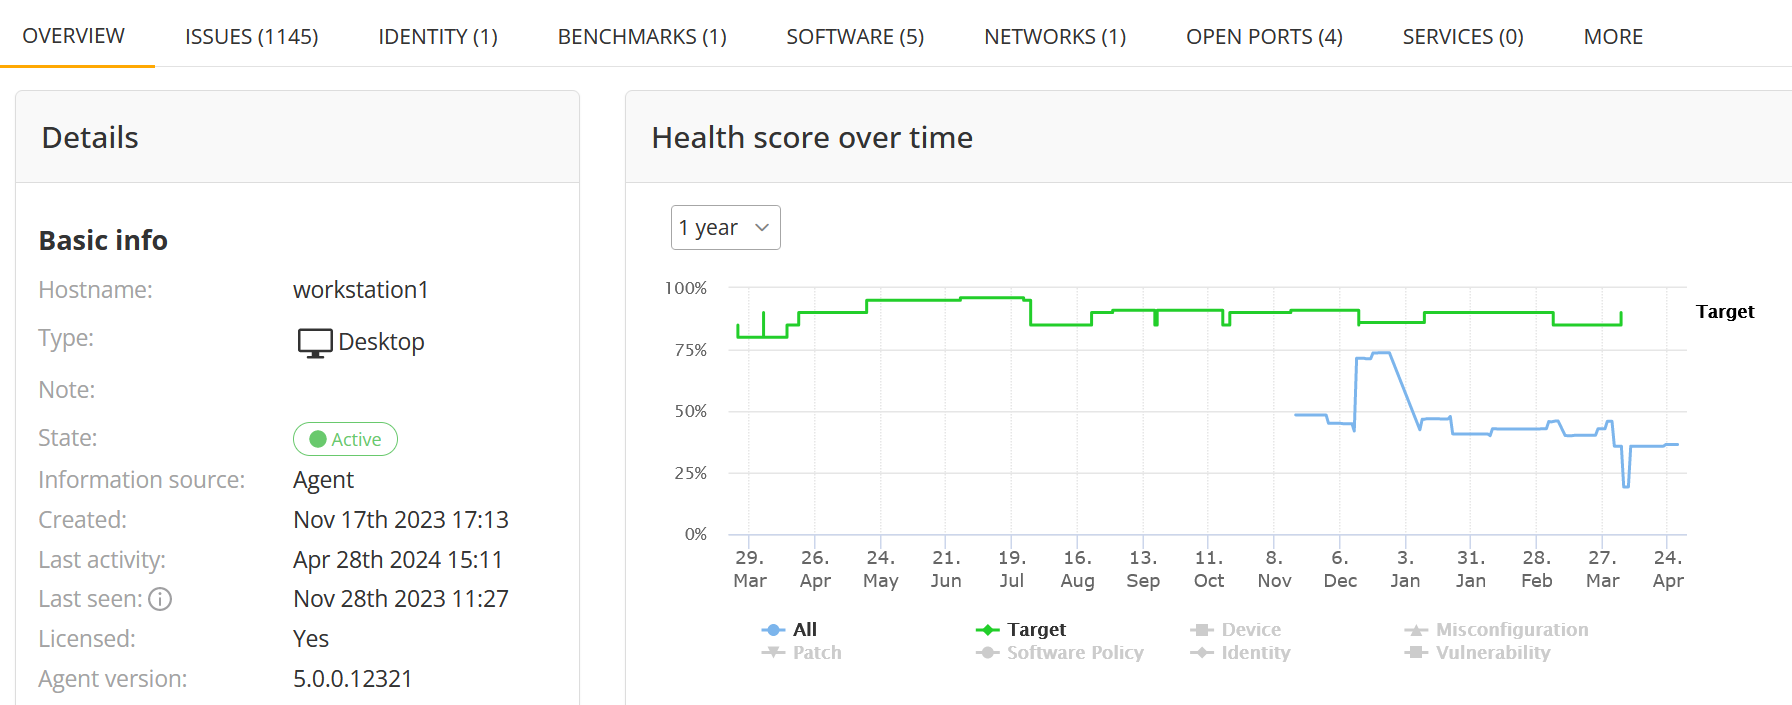Click the Last seen info icon
Screen dimensions: 1792x705
(x=160, y=599)
